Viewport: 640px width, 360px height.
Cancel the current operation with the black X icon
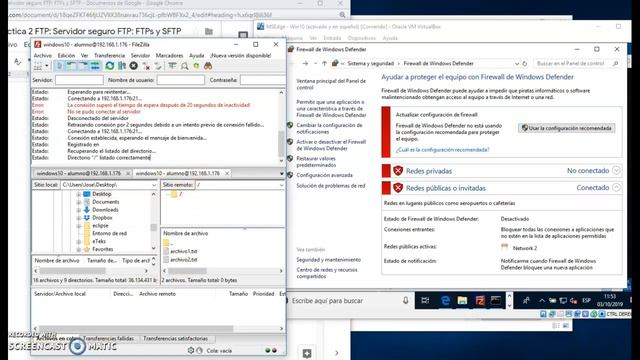133,66
